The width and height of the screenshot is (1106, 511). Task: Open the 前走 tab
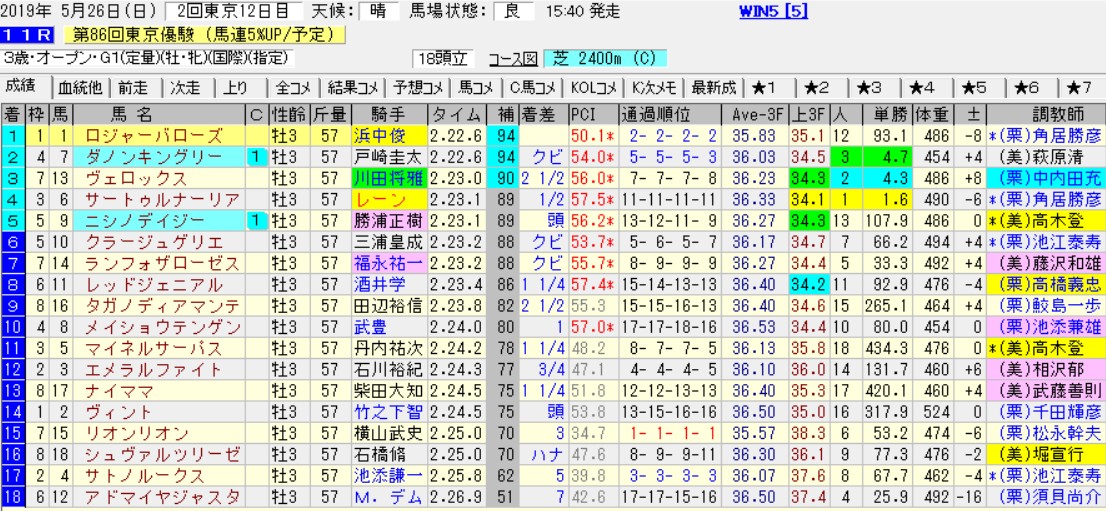pyautogui.click(x=135, y=86)
